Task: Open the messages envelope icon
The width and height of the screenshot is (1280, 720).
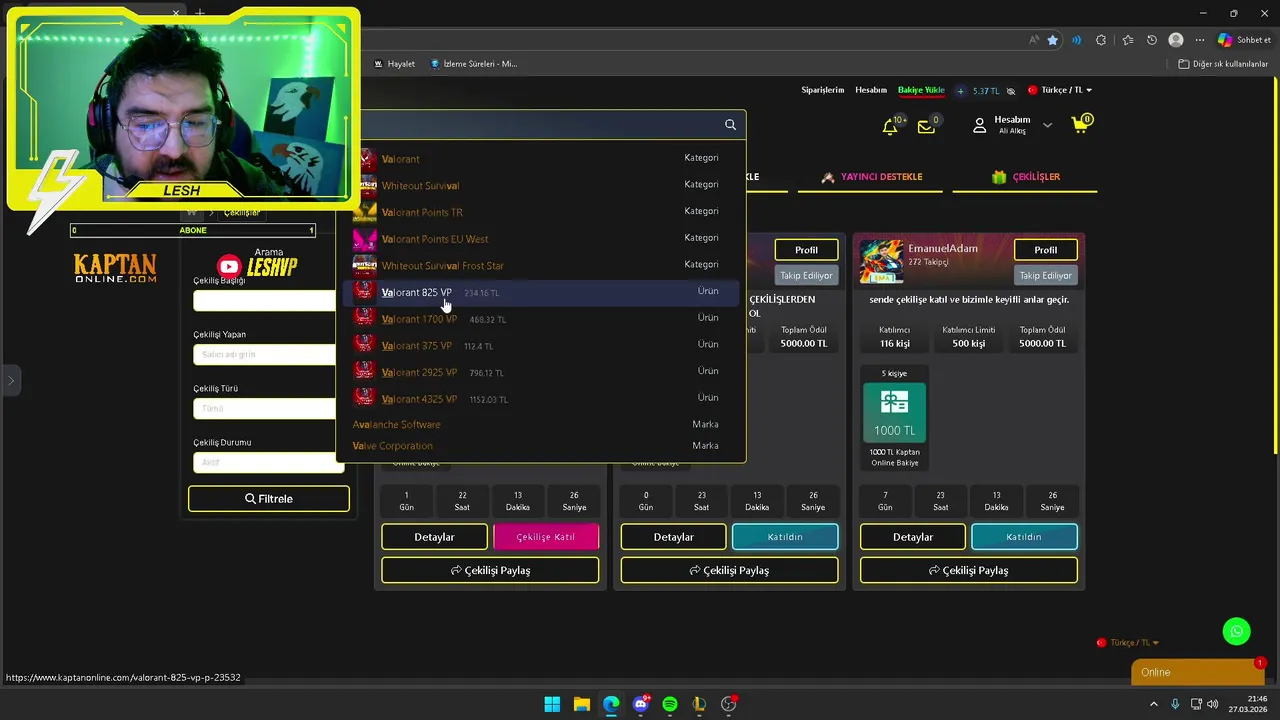Action: pos(927,126)
